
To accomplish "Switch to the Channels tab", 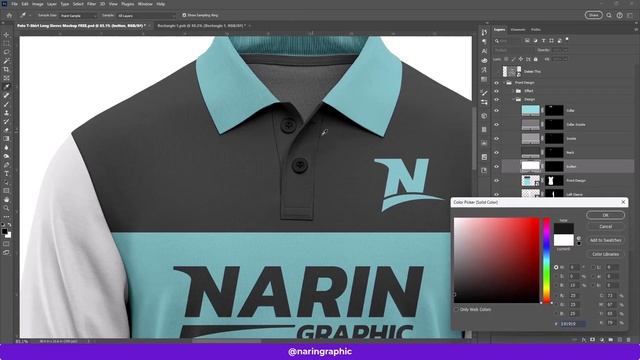I will click(x=518, y=30).
